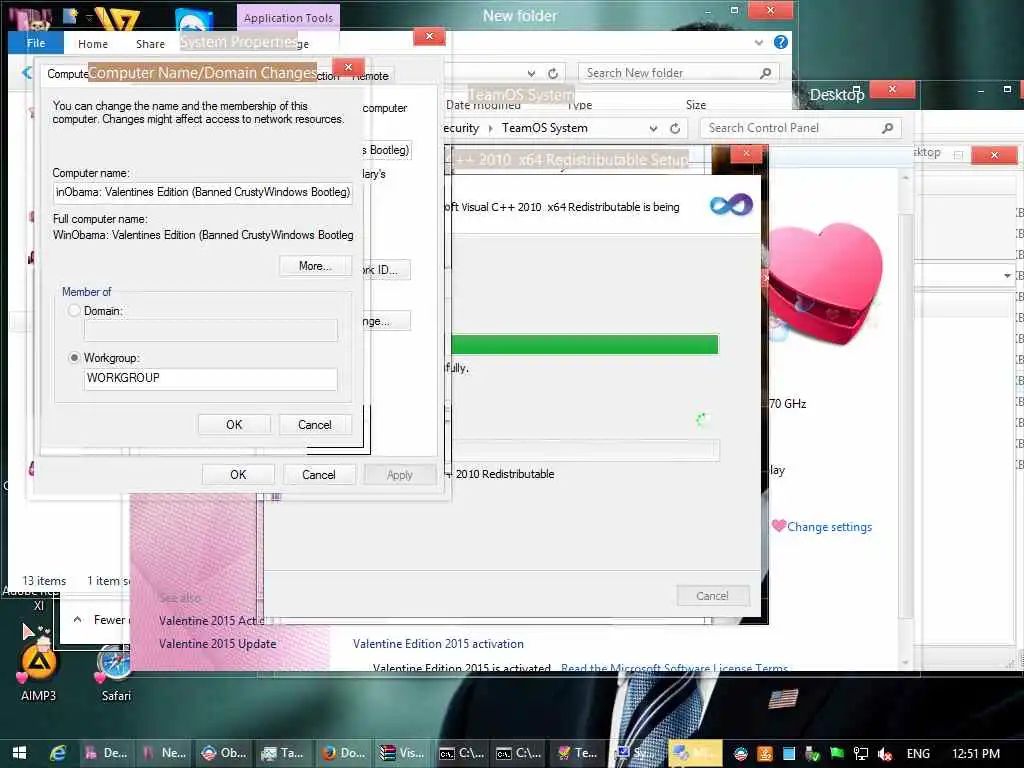The width and height of the screenshot is (1024, 768).
Task: Open Valentine 2015 Update link
Action: 217,643
